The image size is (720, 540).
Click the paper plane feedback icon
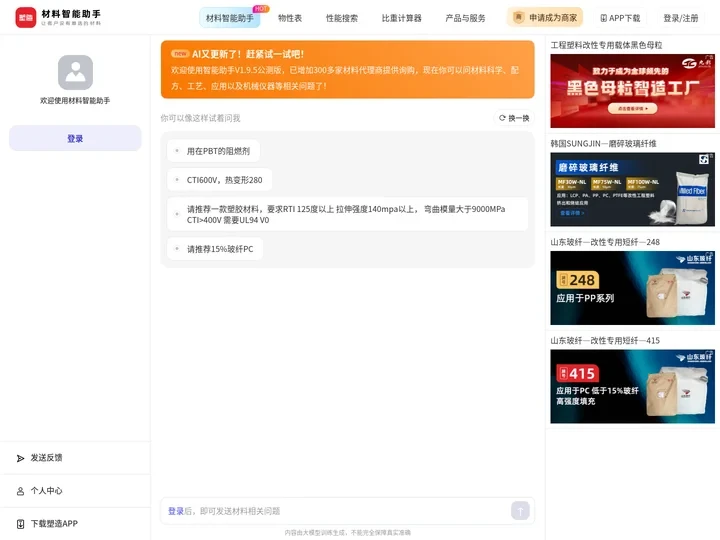[x=20, y=458]
